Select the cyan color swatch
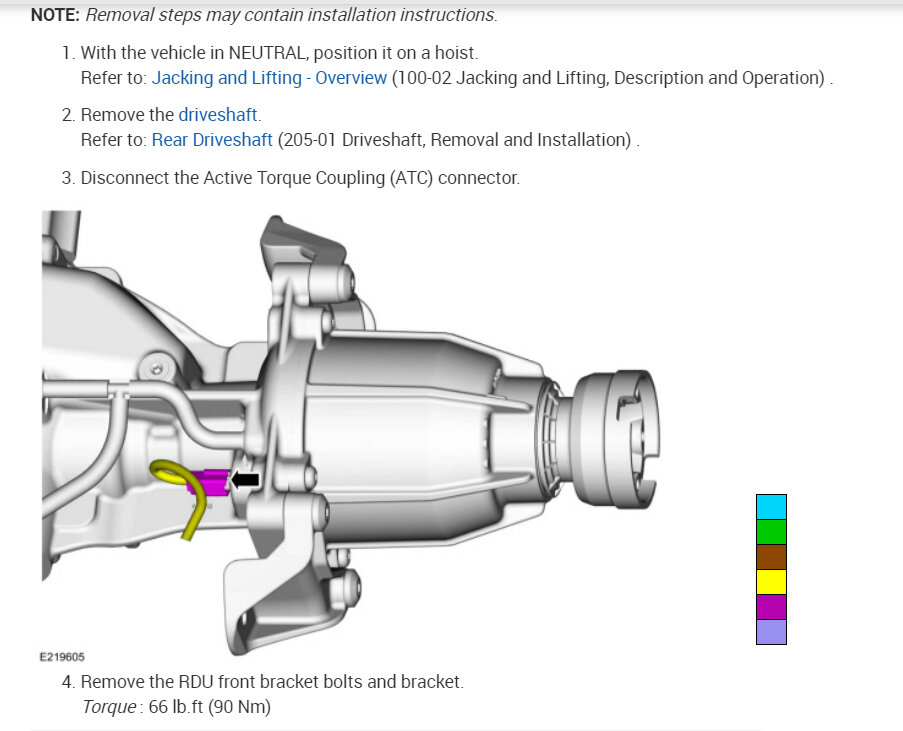 tap(771, 507)
